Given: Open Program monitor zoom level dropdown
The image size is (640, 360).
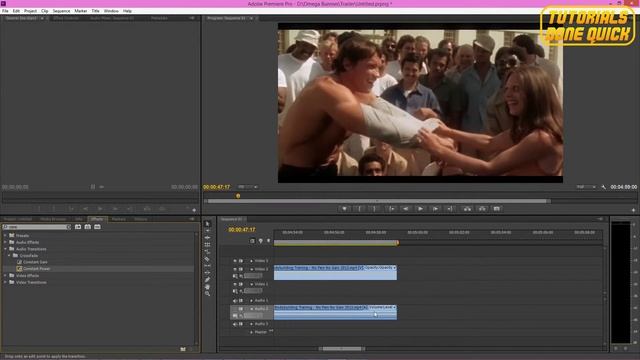Looking at the screenshot, I should coord(248,187).
